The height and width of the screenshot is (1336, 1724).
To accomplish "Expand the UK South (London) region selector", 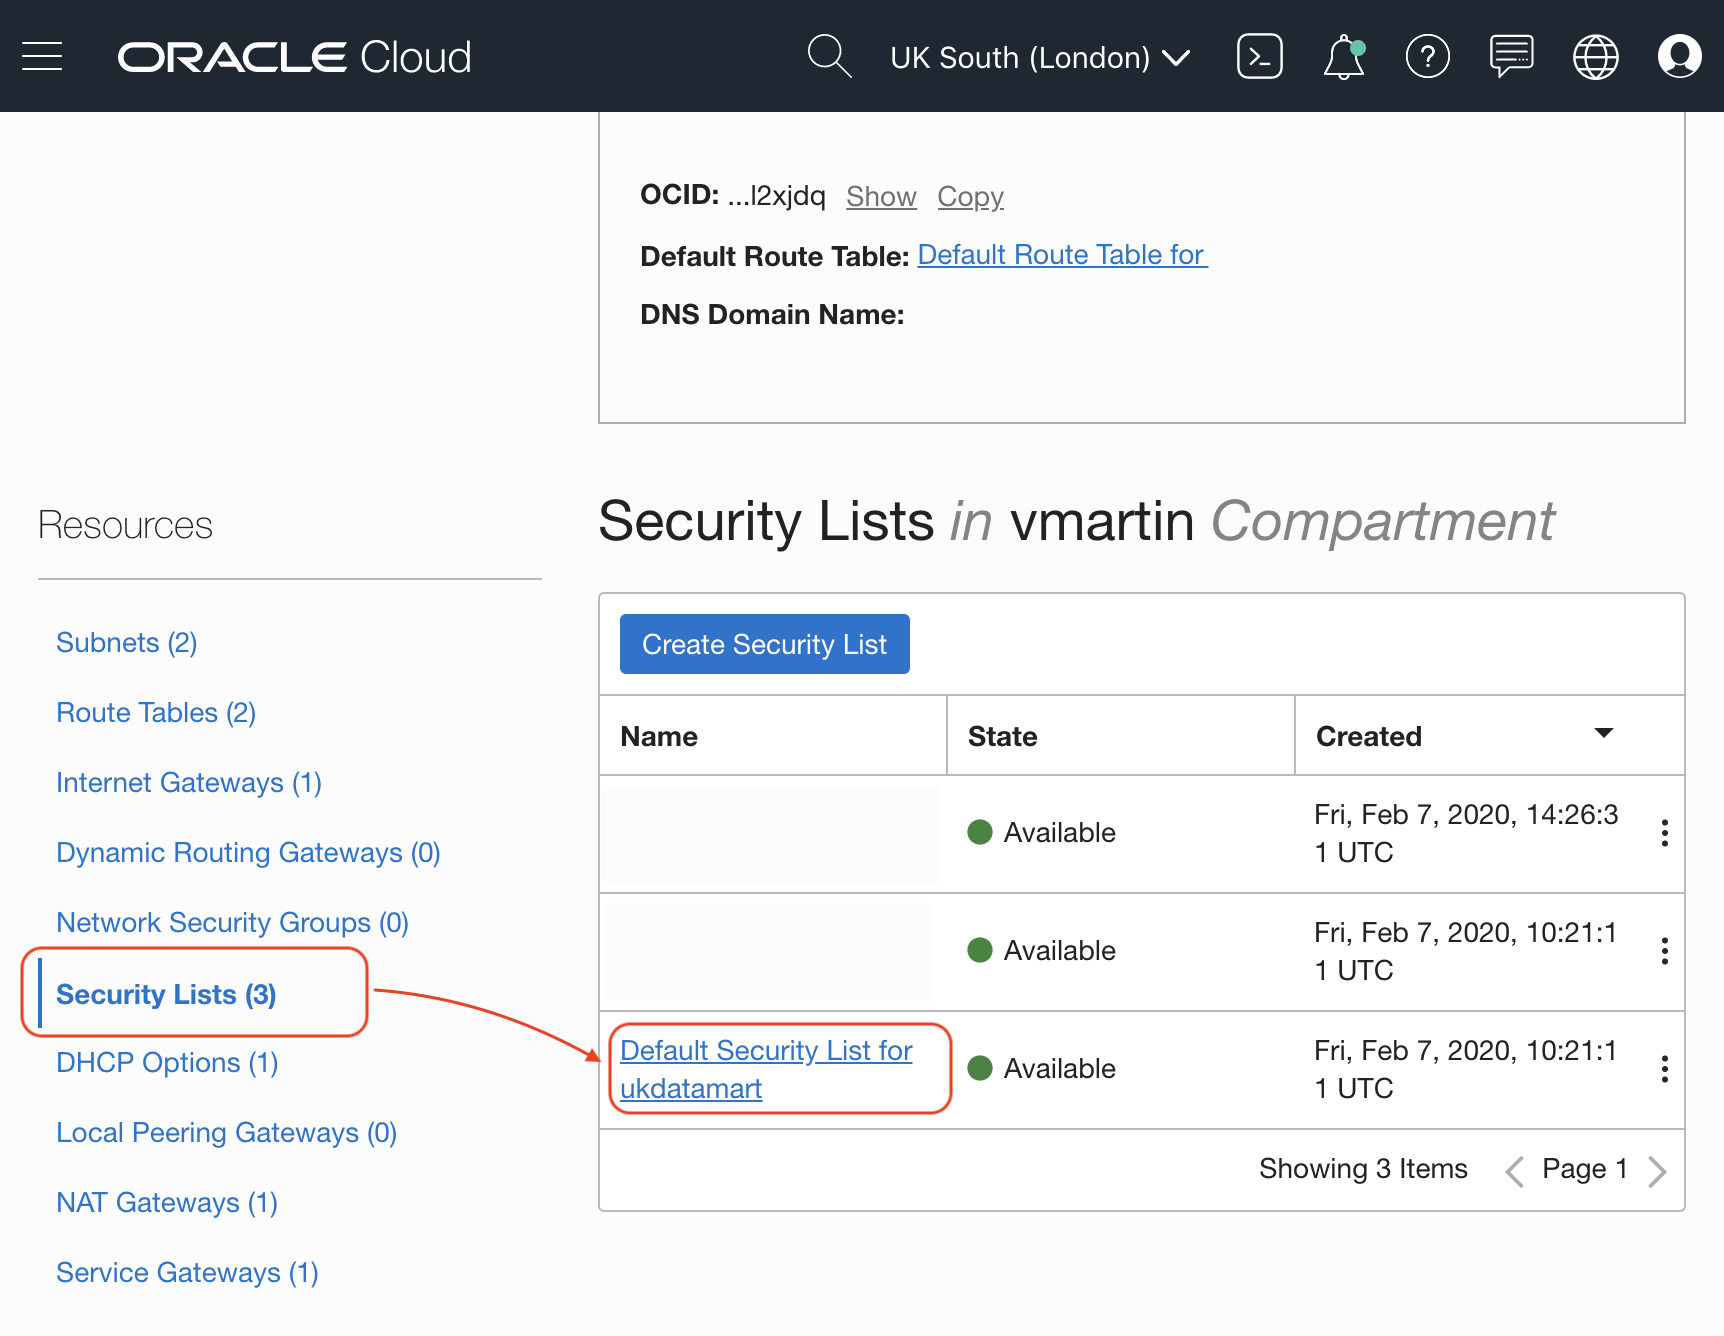I will [x=1040, y=57].
